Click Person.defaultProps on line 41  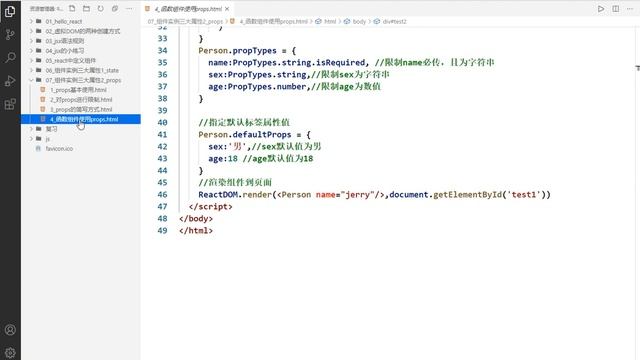pos(245,135)
